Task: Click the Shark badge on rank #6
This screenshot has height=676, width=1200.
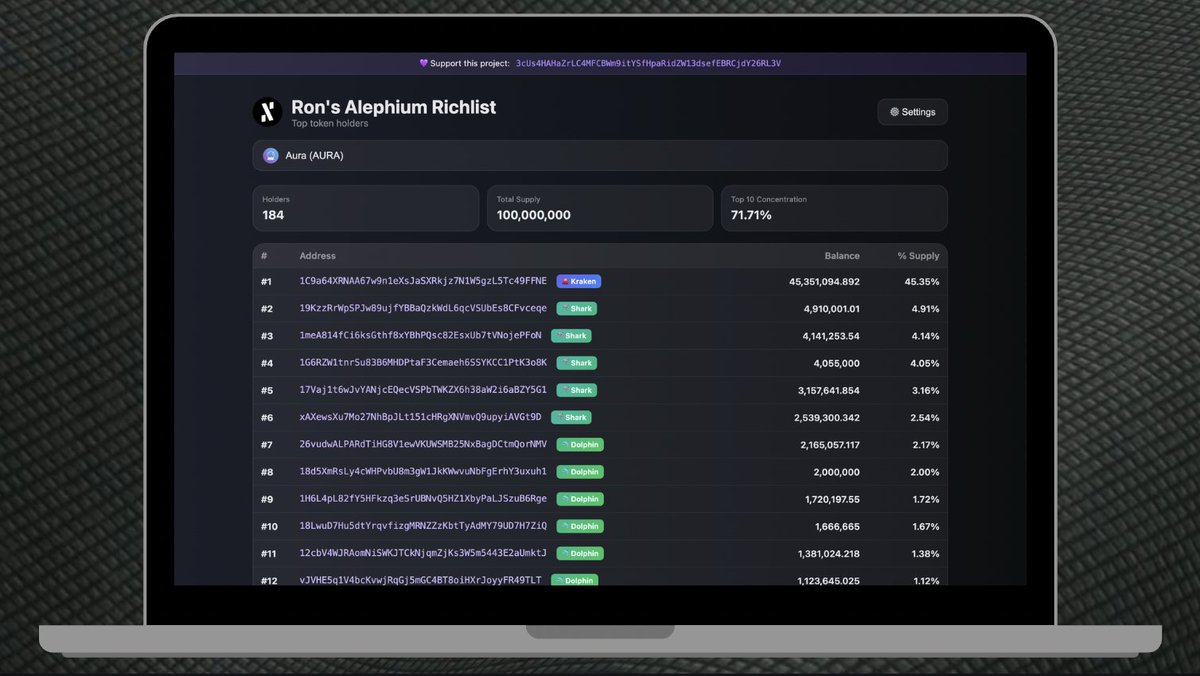Action: click(571, 417)
